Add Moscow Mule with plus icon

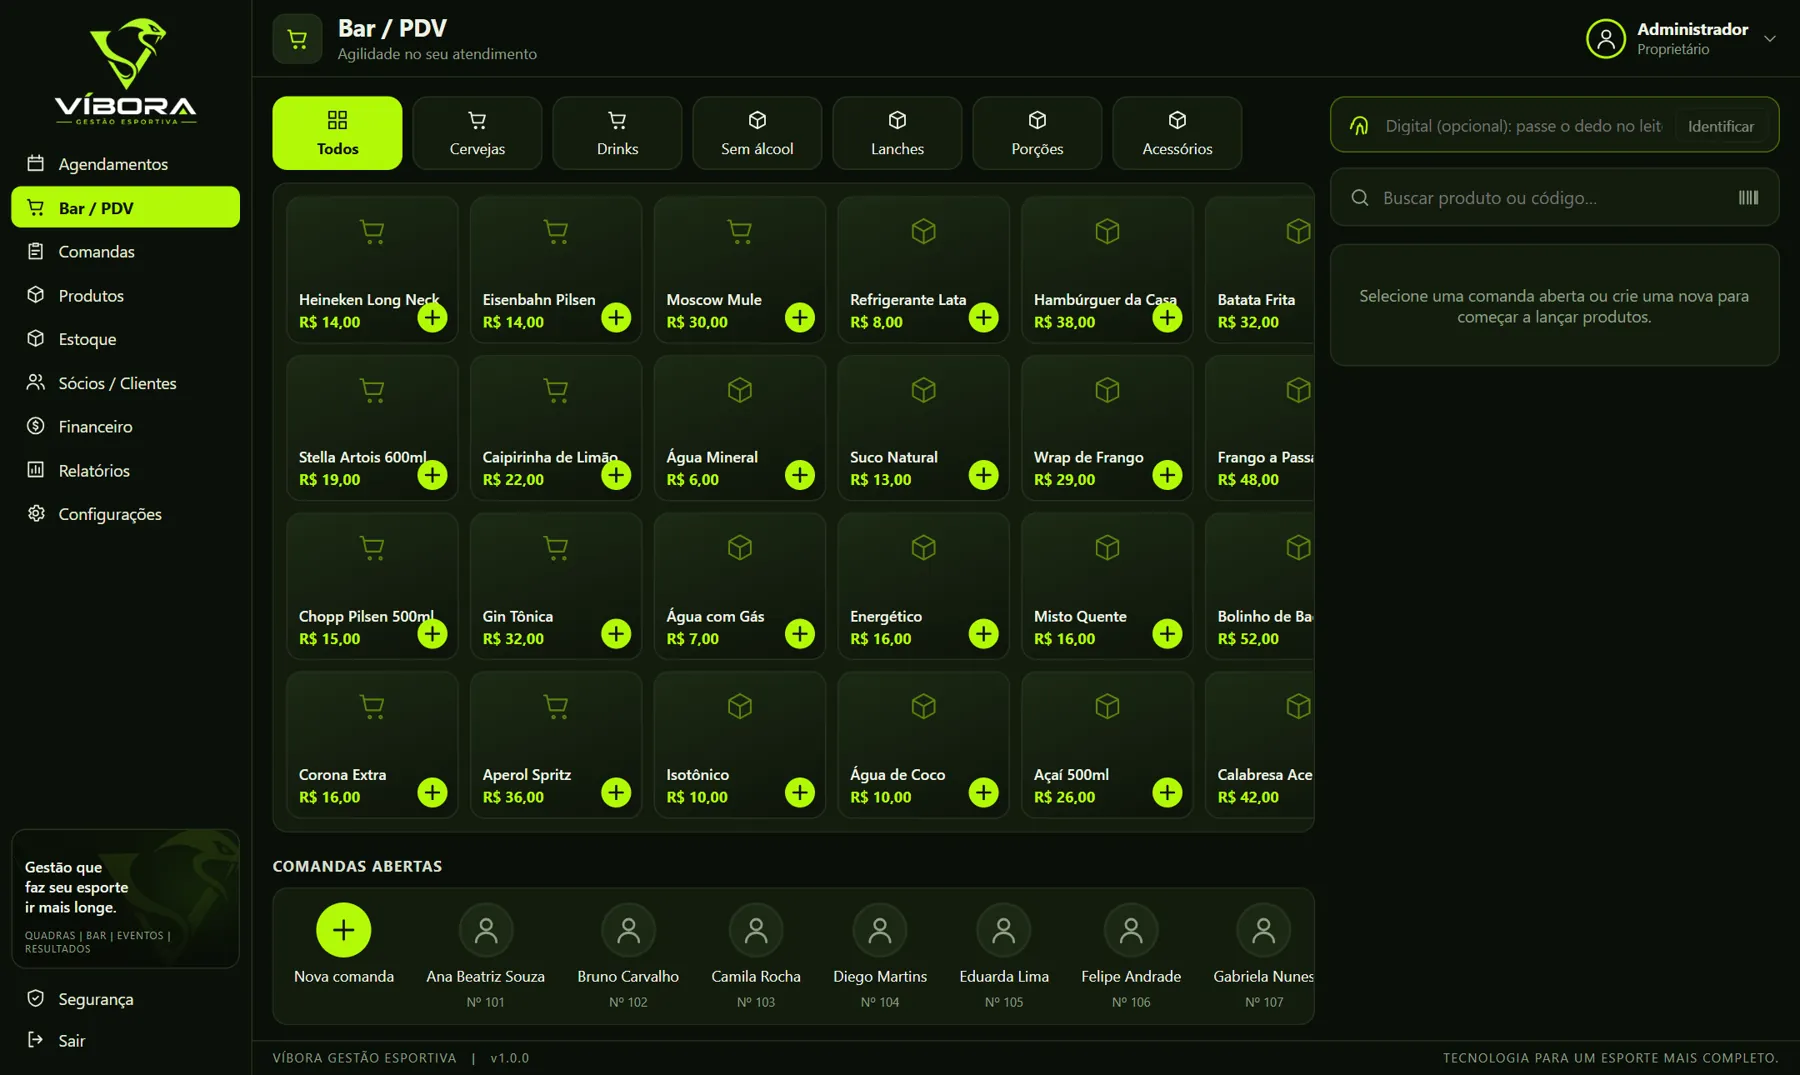(x=800, y=318)
